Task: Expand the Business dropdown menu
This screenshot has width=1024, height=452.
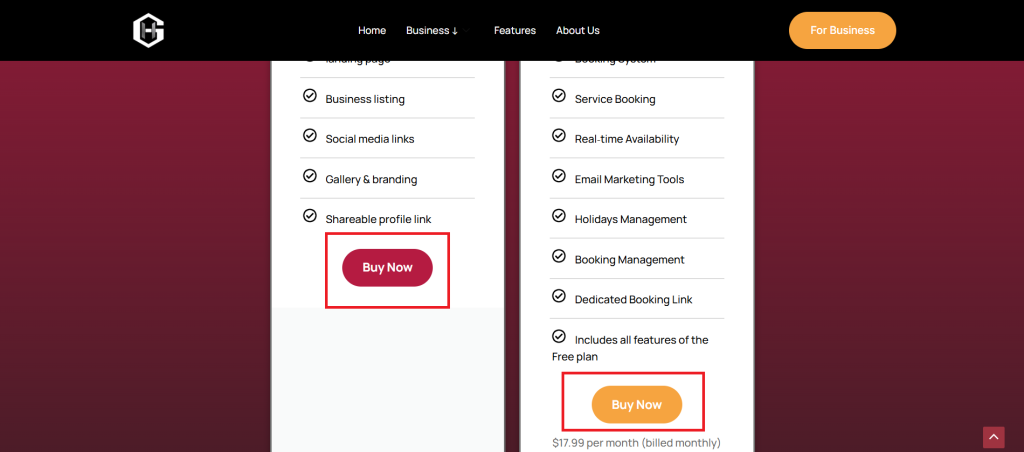Action: [x=432, y=31]
